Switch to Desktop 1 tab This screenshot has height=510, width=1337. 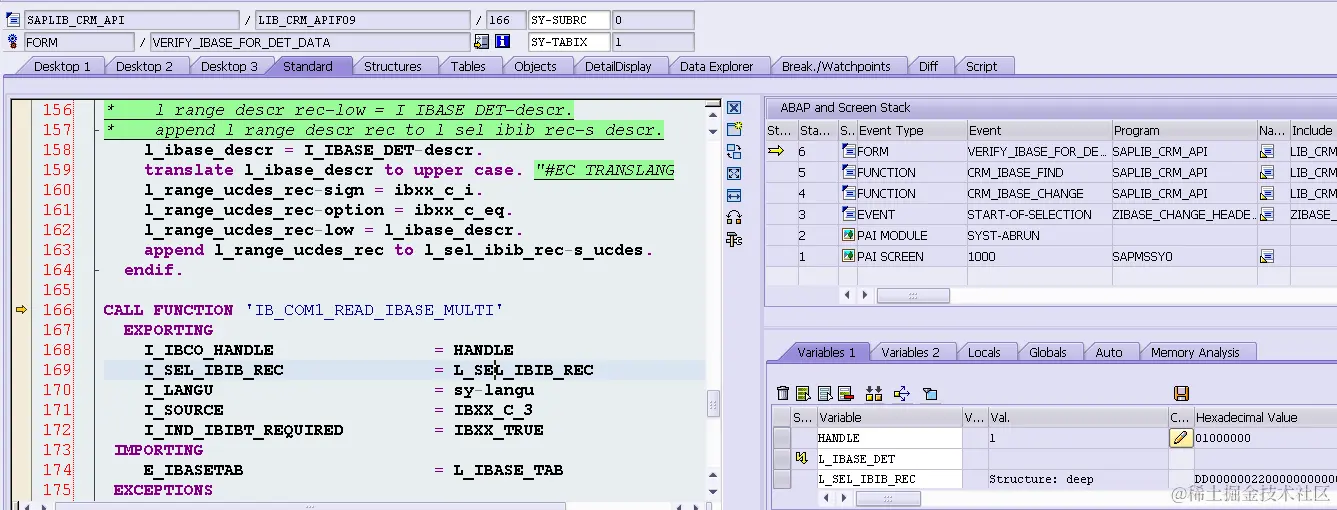(x=61, y=66)
